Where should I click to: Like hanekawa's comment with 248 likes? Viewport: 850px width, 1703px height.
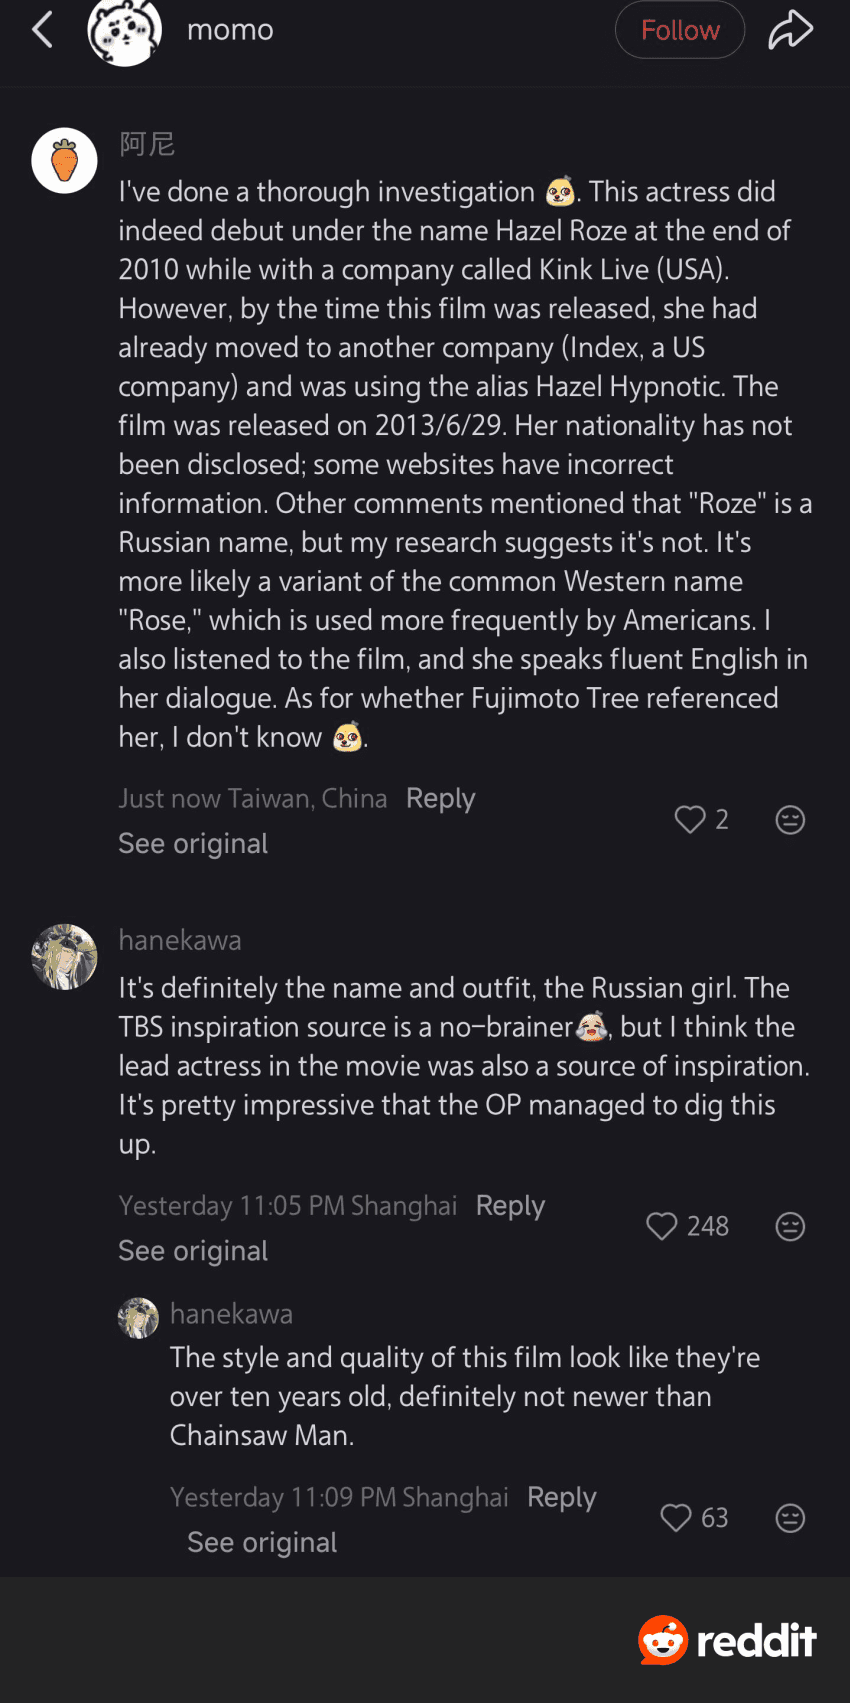click(x=662, y=1227)
